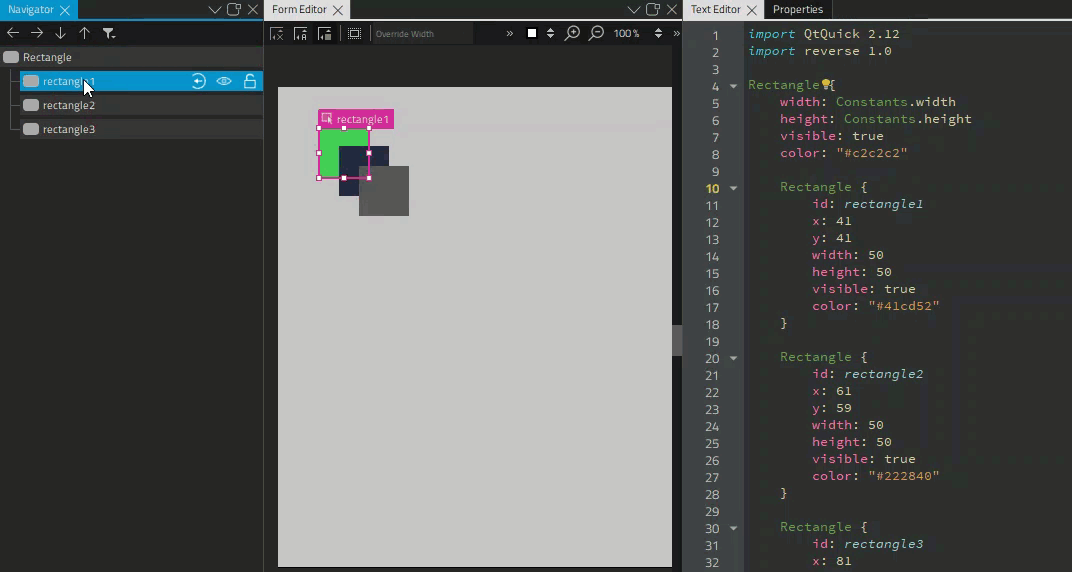Select rectangle2 in the Navigator tree

click(69, 105)
